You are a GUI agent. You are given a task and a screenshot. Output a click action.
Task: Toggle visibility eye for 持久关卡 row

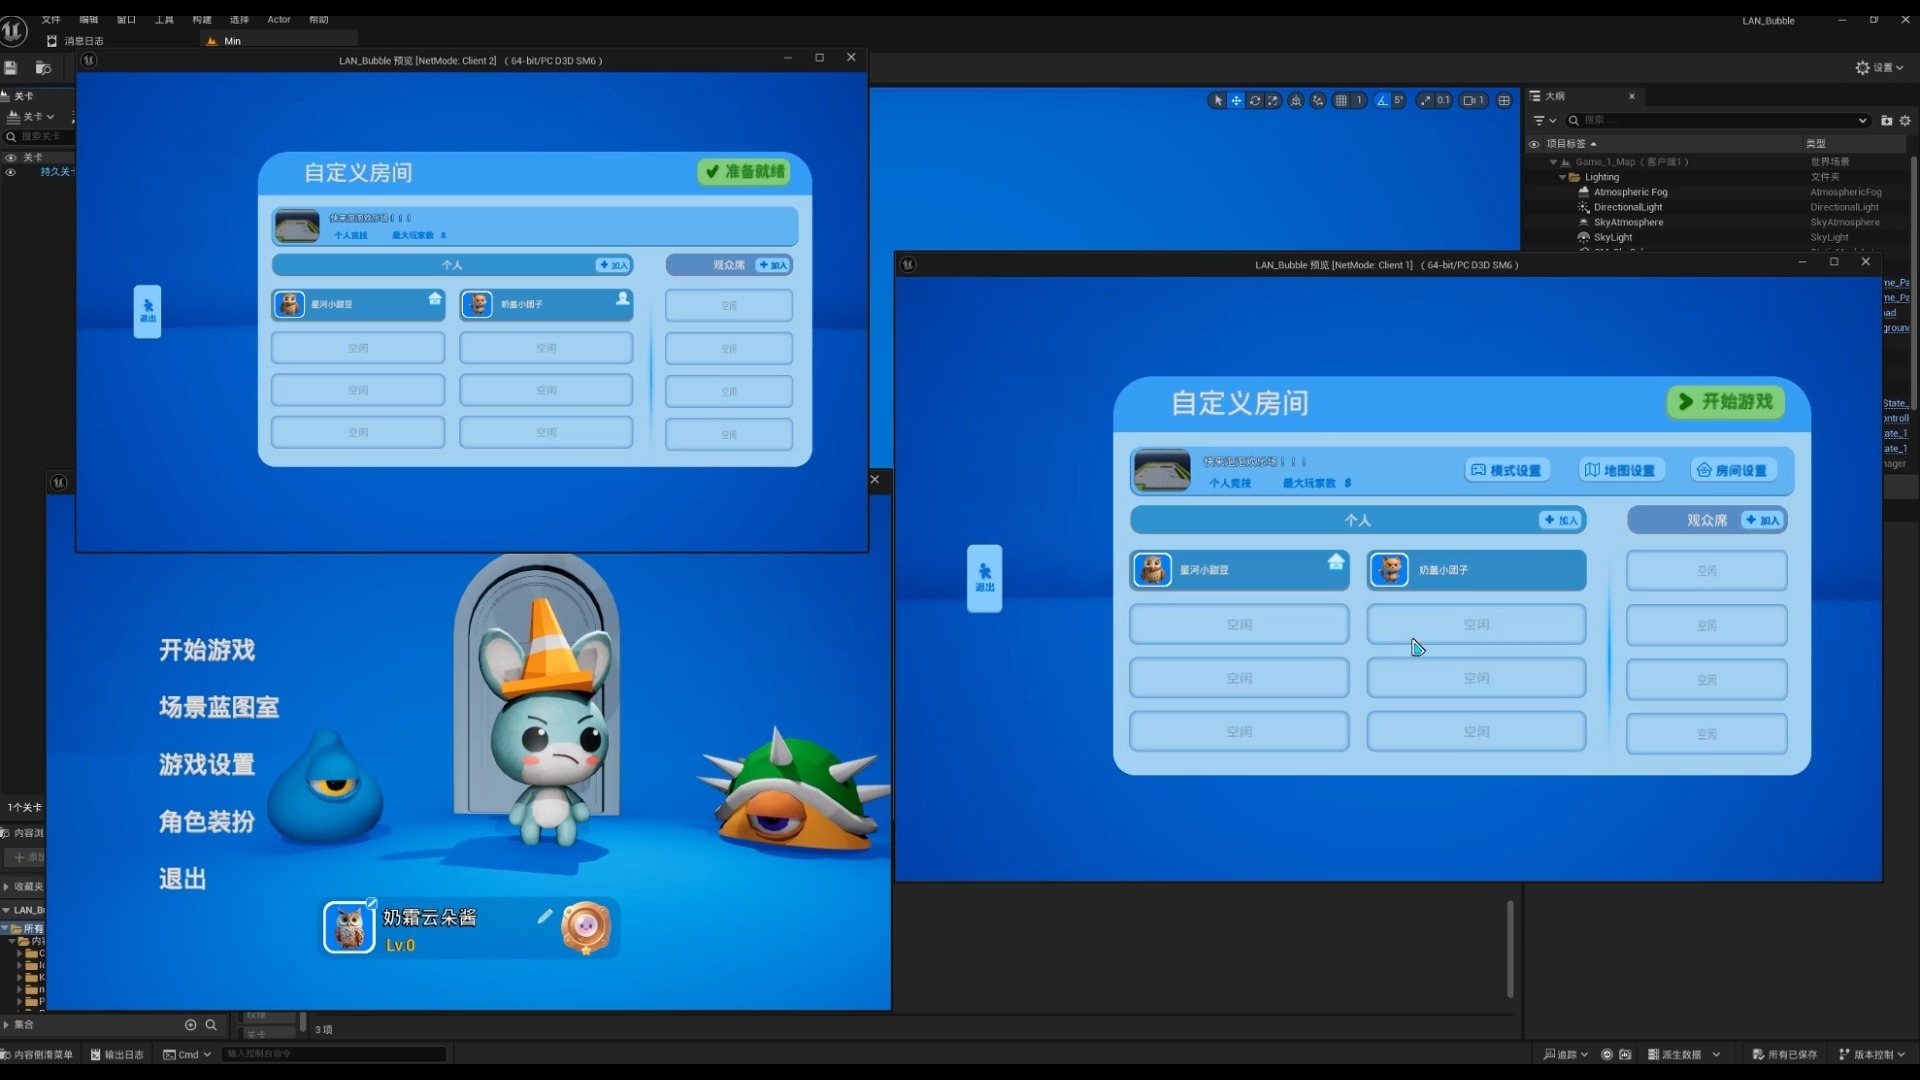[x=11, y=172]
